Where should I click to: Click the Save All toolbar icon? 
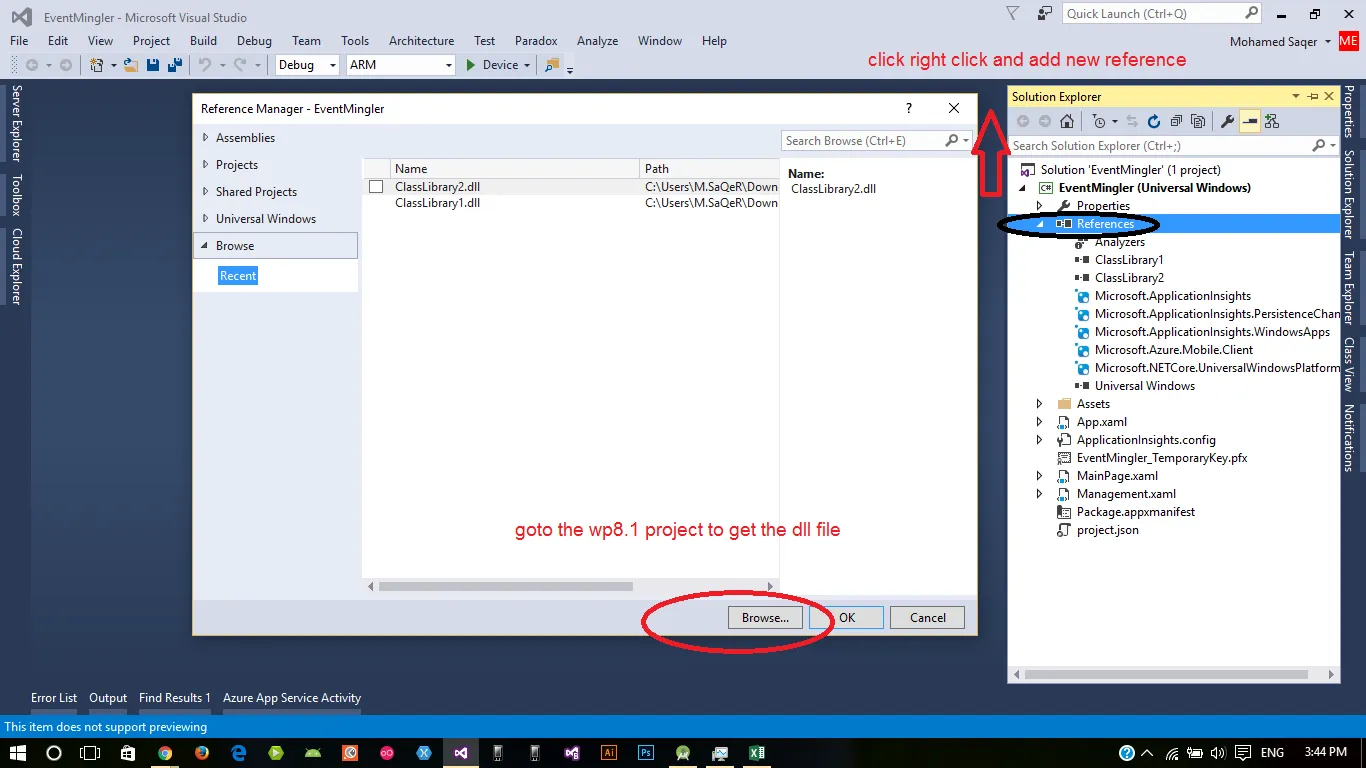[x=173, y=65]
